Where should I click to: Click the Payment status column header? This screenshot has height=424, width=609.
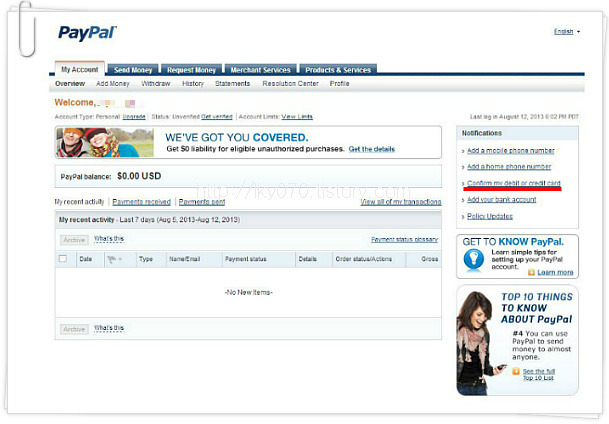(x=245, y=259)
